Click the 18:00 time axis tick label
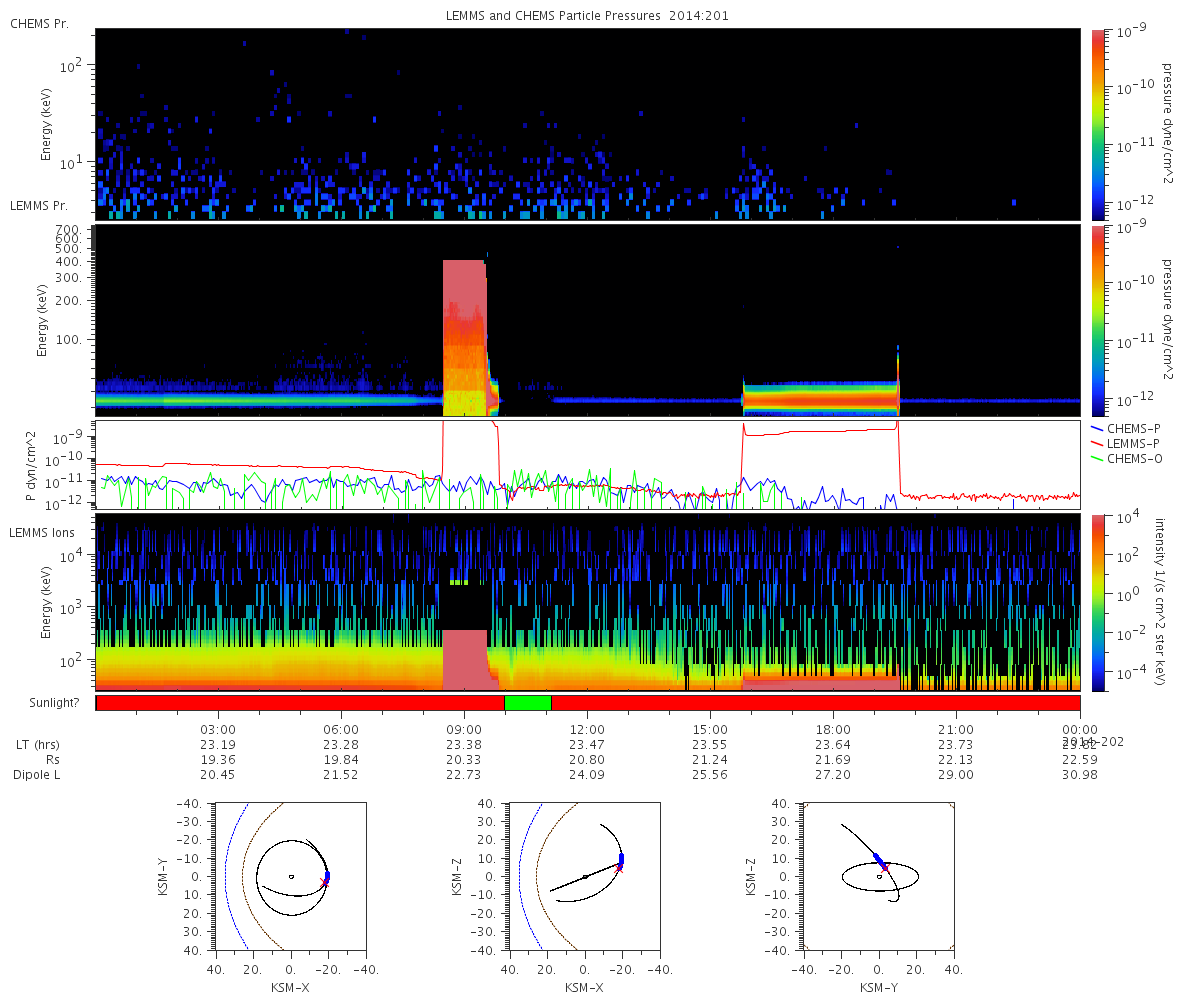 point(833,729)
